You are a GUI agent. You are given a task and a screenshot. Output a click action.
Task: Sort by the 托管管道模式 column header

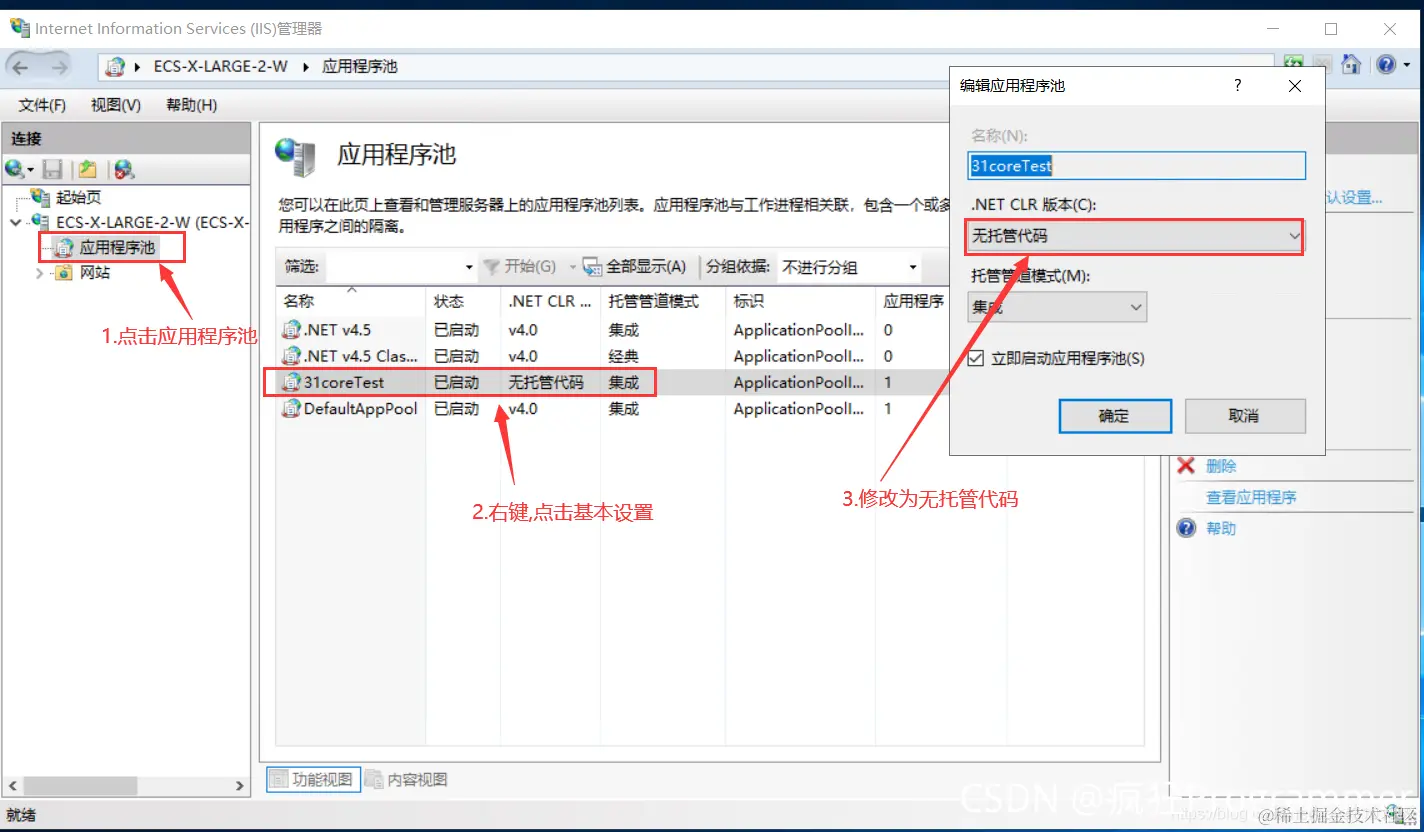662,301
